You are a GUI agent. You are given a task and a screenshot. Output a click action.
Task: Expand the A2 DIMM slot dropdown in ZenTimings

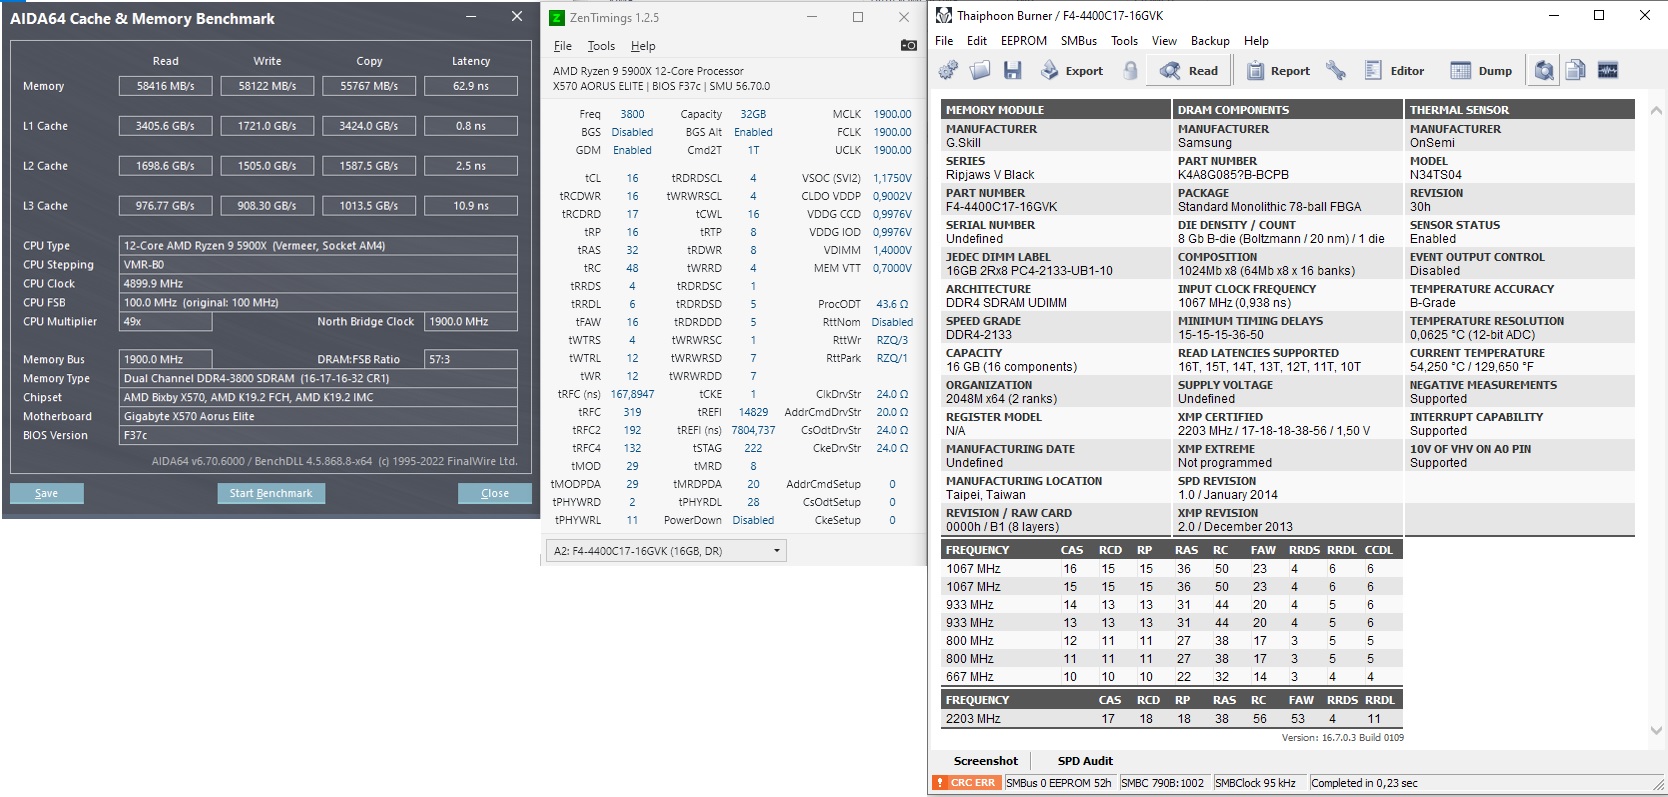tap(666, 551)
